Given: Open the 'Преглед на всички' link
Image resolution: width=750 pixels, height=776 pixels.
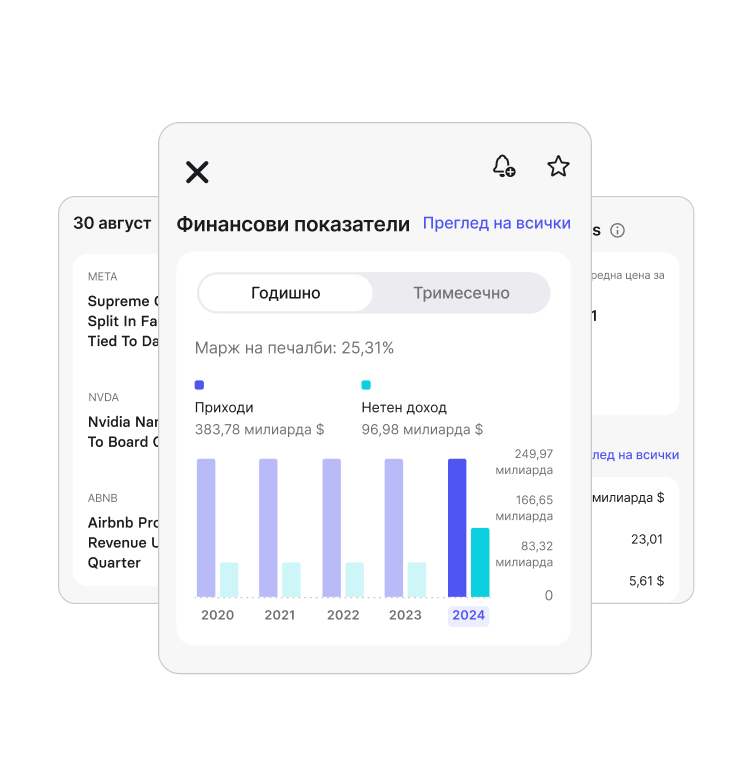Looking at the screenshot, I should tap(496, 223).
